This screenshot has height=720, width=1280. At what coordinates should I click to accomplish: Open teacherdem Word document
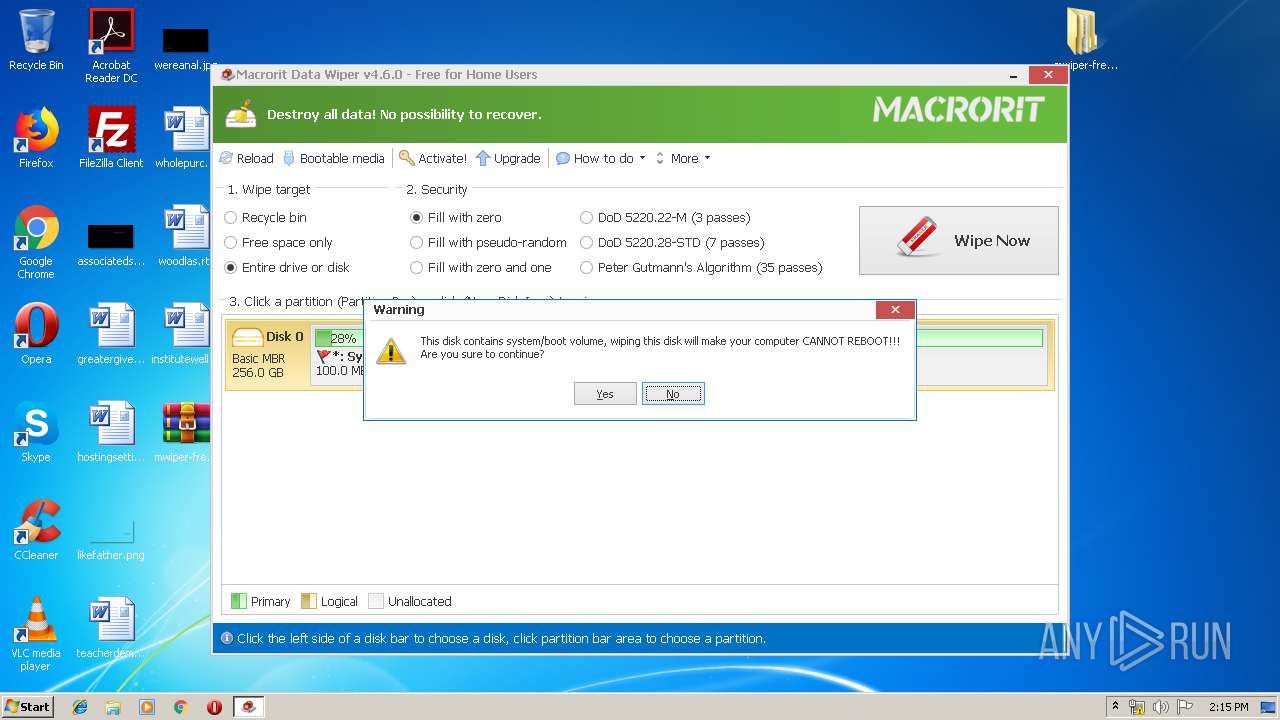[x=111, y=628]
